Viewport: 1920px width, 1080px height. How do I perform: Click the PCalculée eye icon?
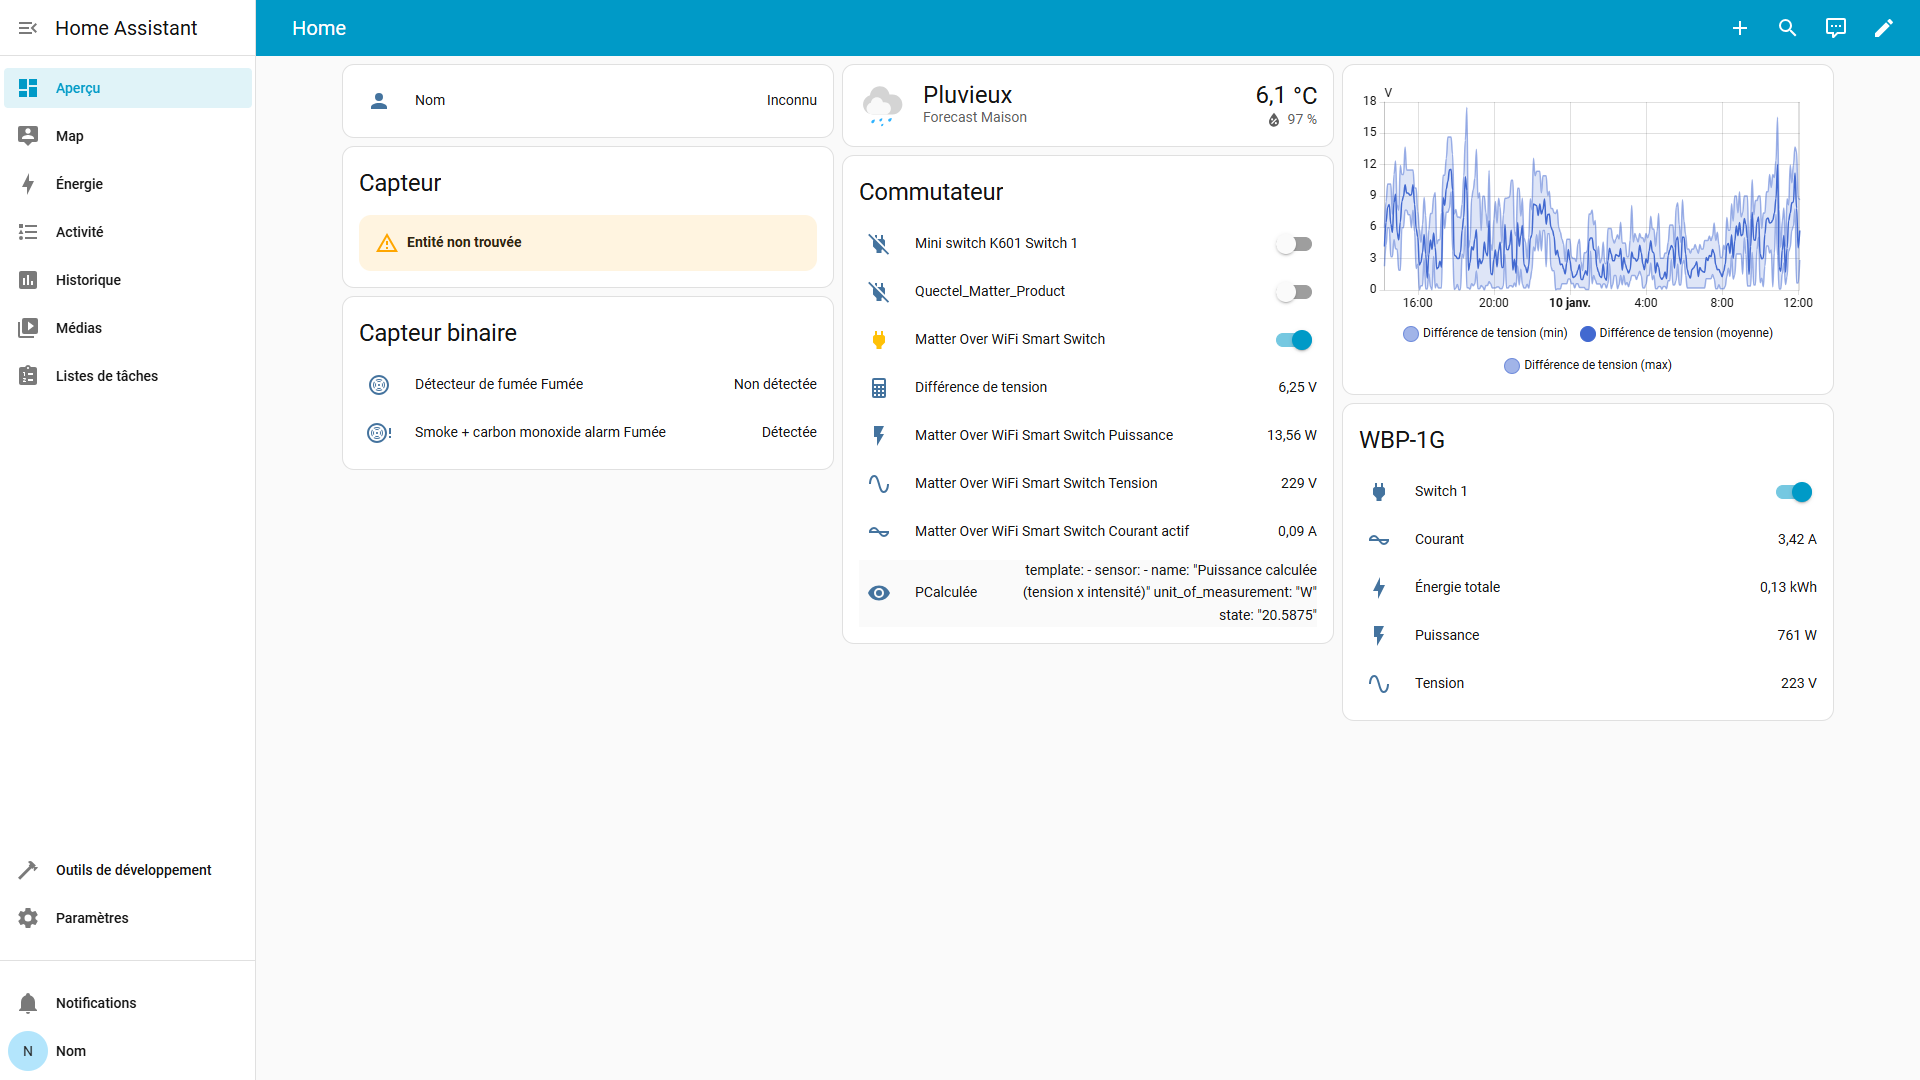coord(879,593)
